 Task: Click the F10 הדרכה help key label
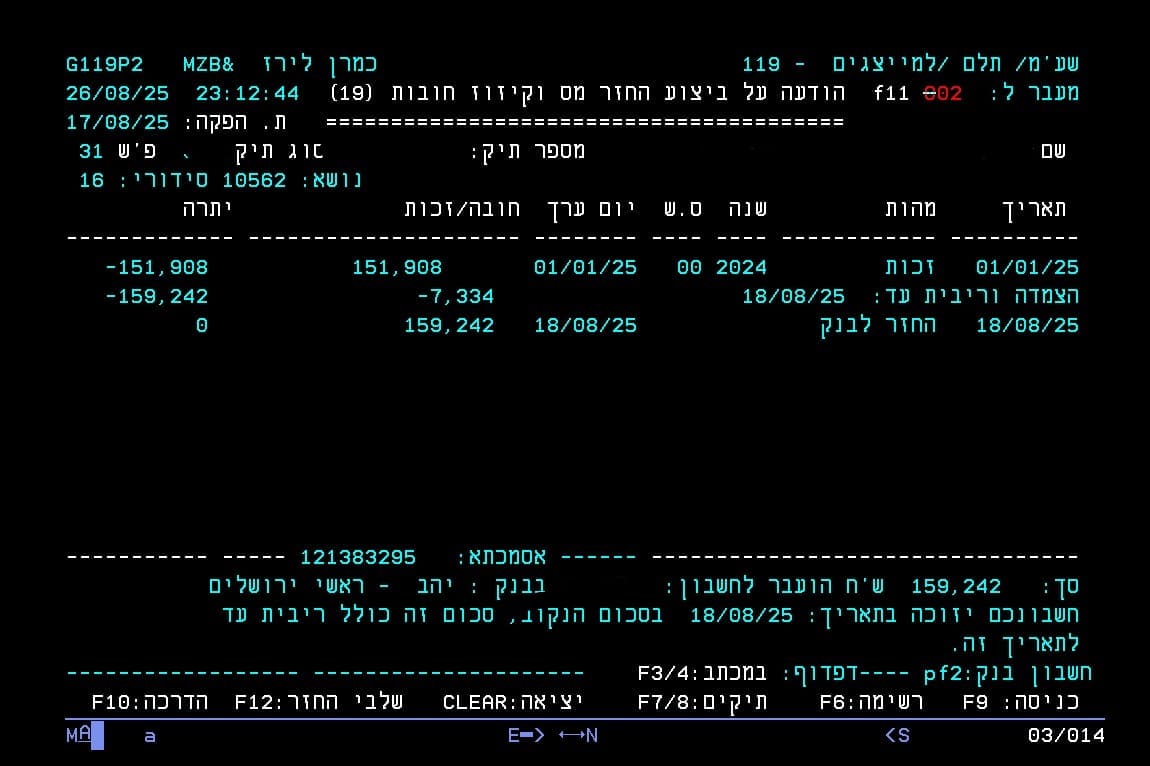point(149,702)
